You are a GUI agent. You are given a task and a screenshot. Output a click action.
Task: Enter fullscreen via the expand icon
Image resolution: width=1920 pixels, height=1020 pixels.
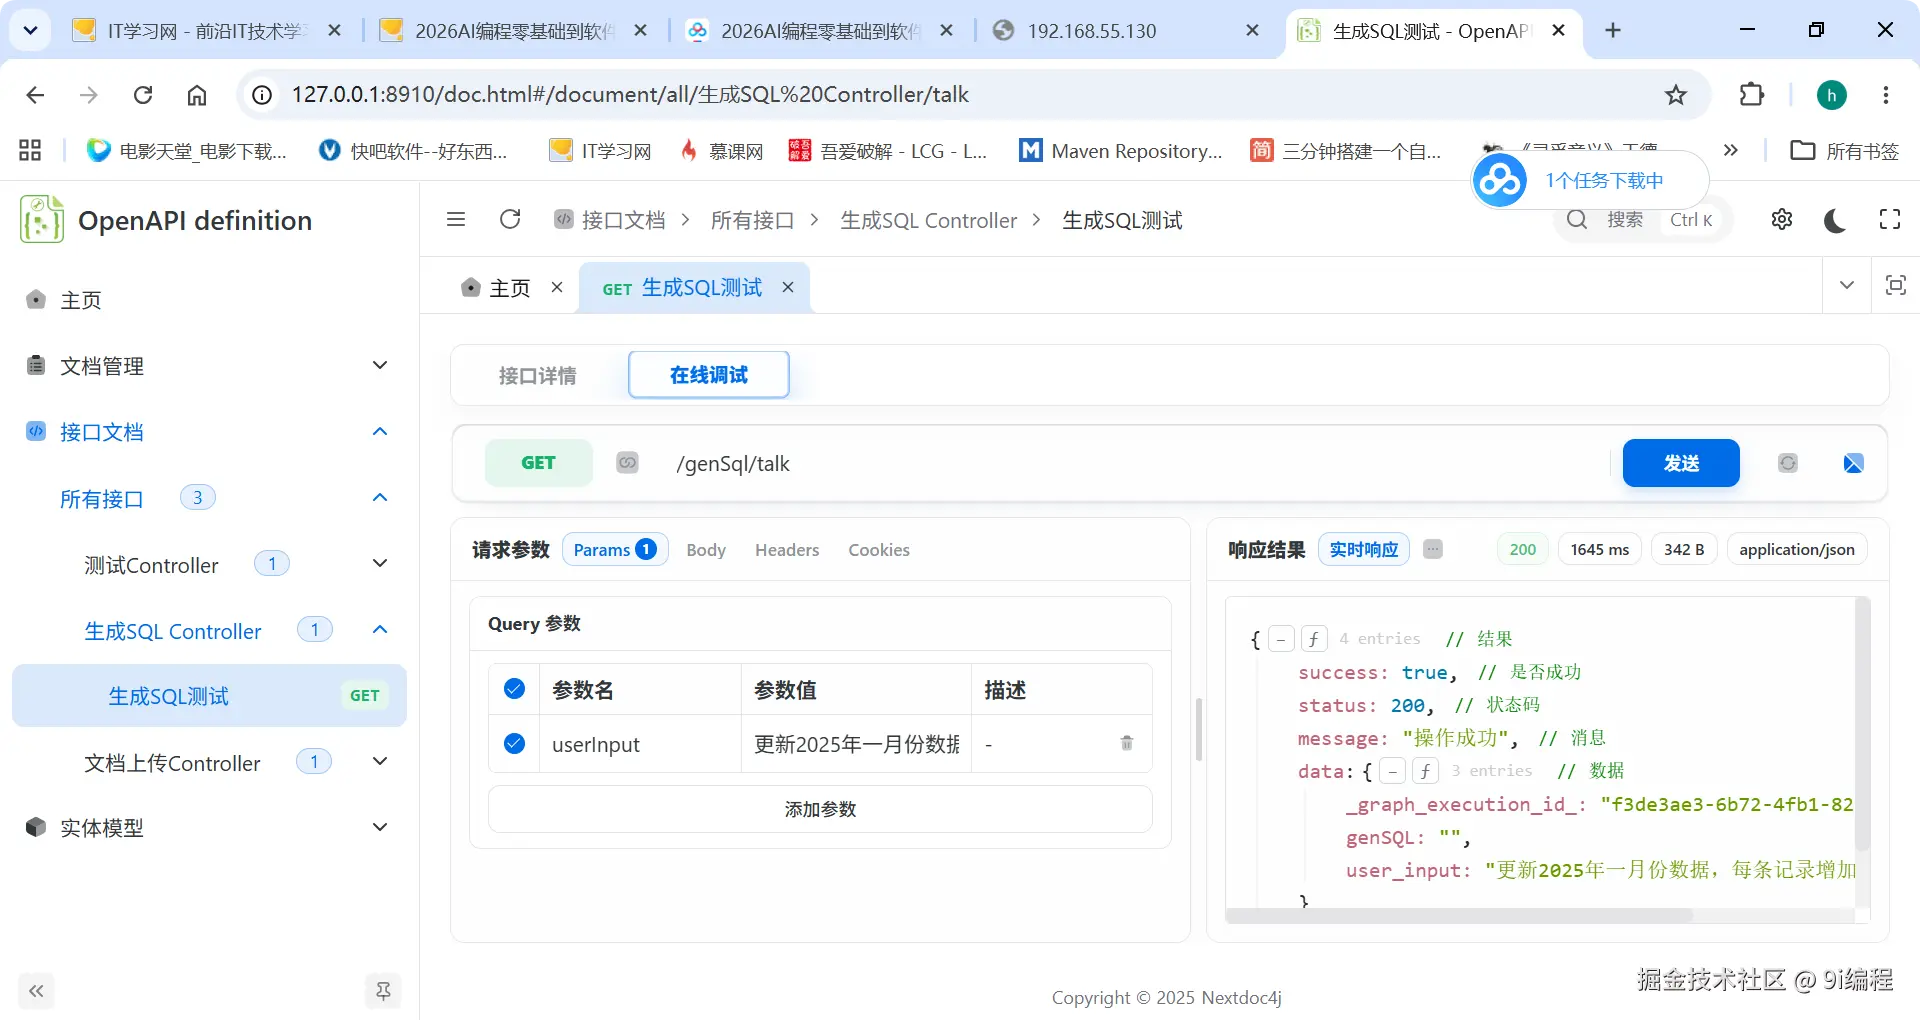(x=1890, y=219)
